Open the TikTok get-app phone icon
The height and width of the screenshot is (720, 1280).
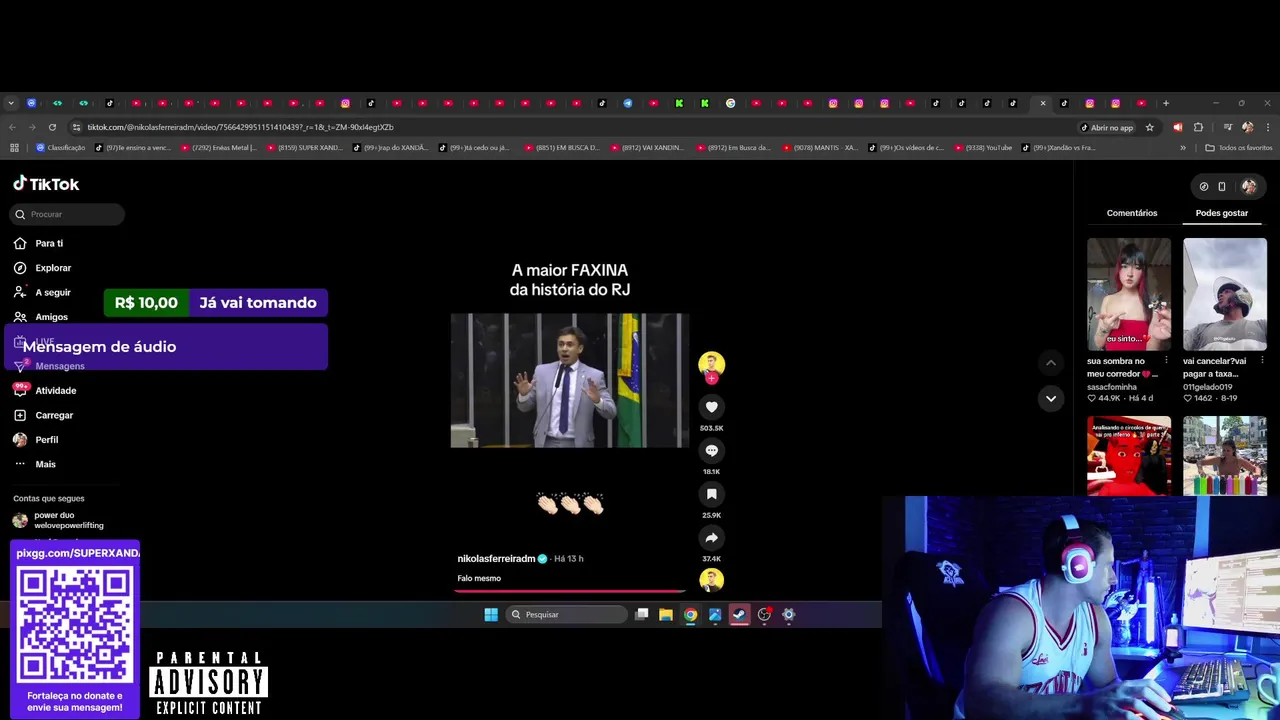tap(1222, 186)
